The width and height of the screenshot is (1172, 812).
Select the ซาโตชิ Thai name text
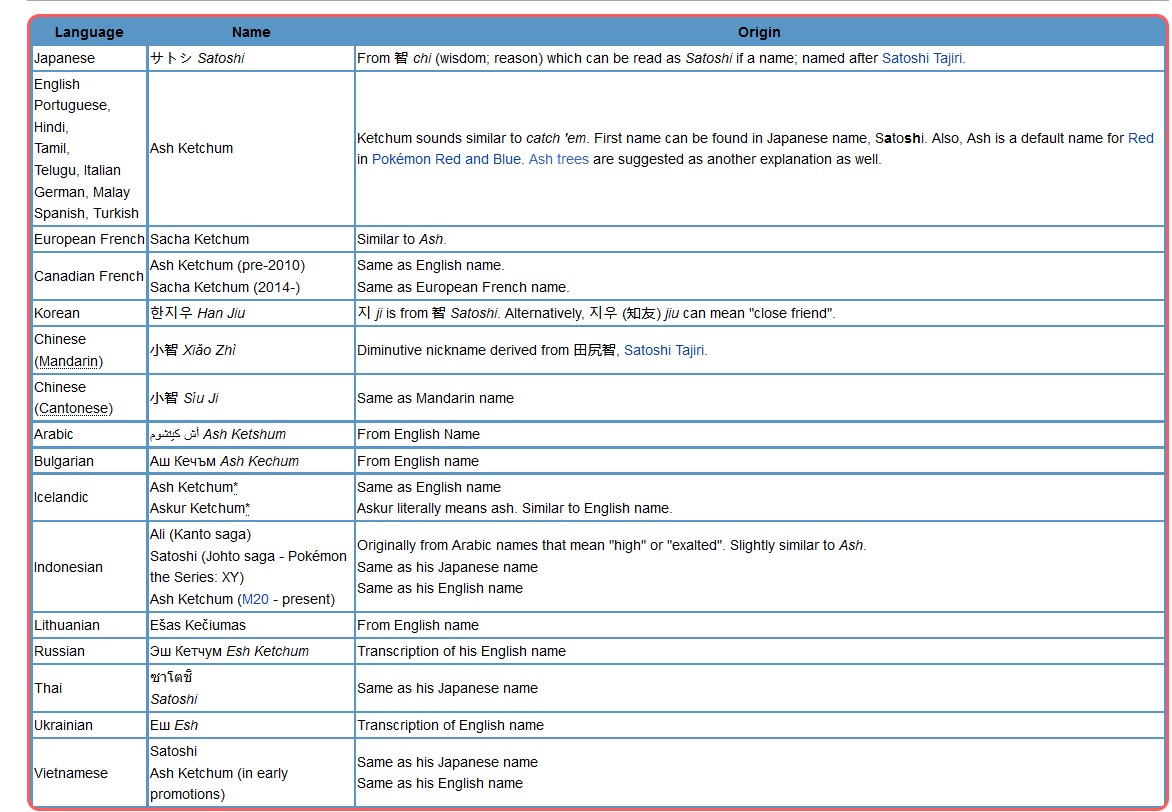171,677
